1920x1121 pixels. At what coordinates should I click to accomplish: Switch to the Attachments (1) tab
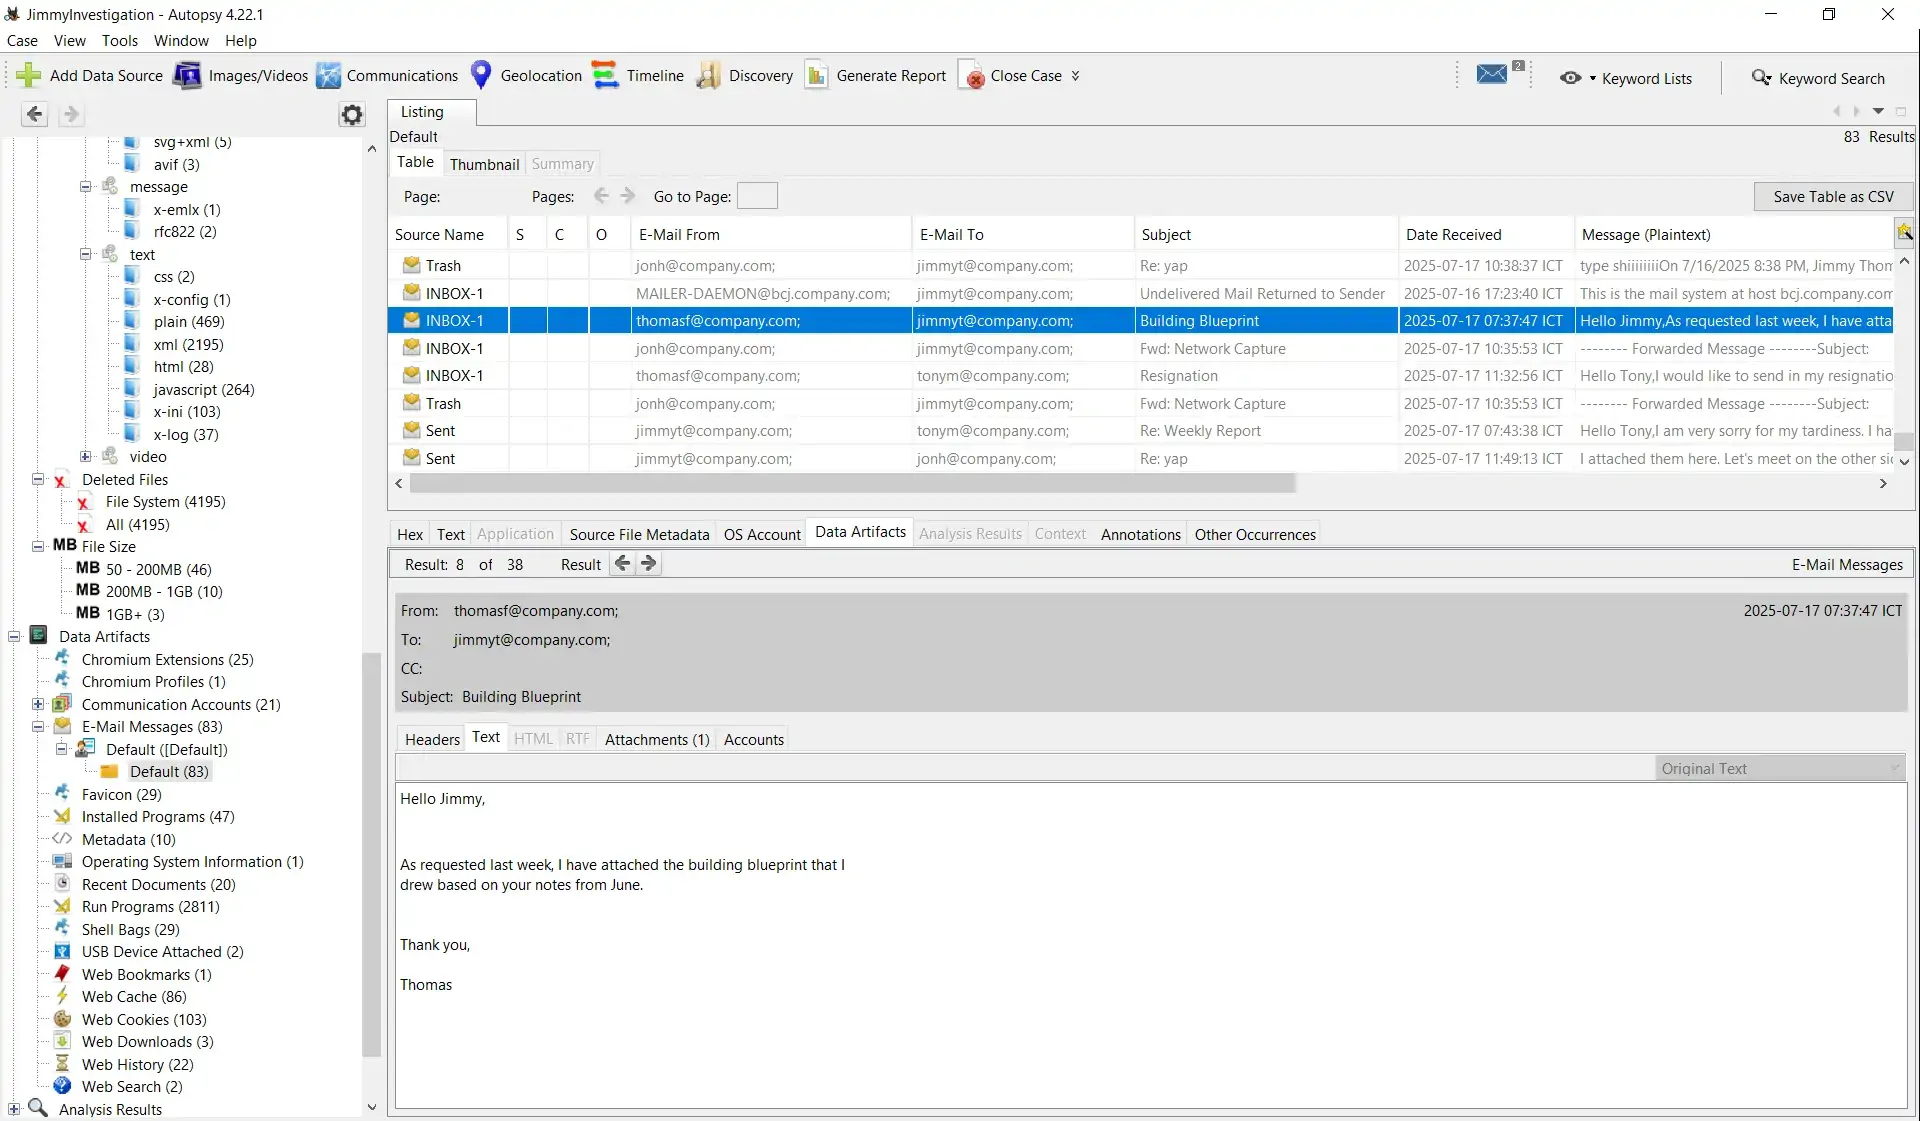coord(656,740)
